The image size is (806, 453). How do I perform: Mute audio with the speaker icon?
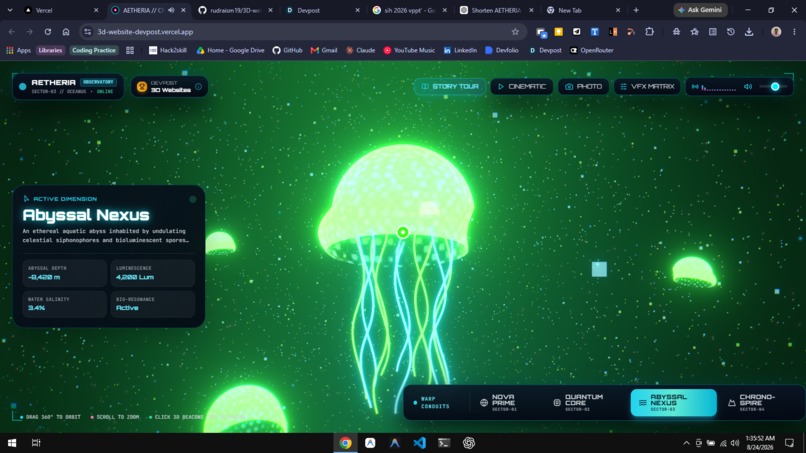pos(748,87)
